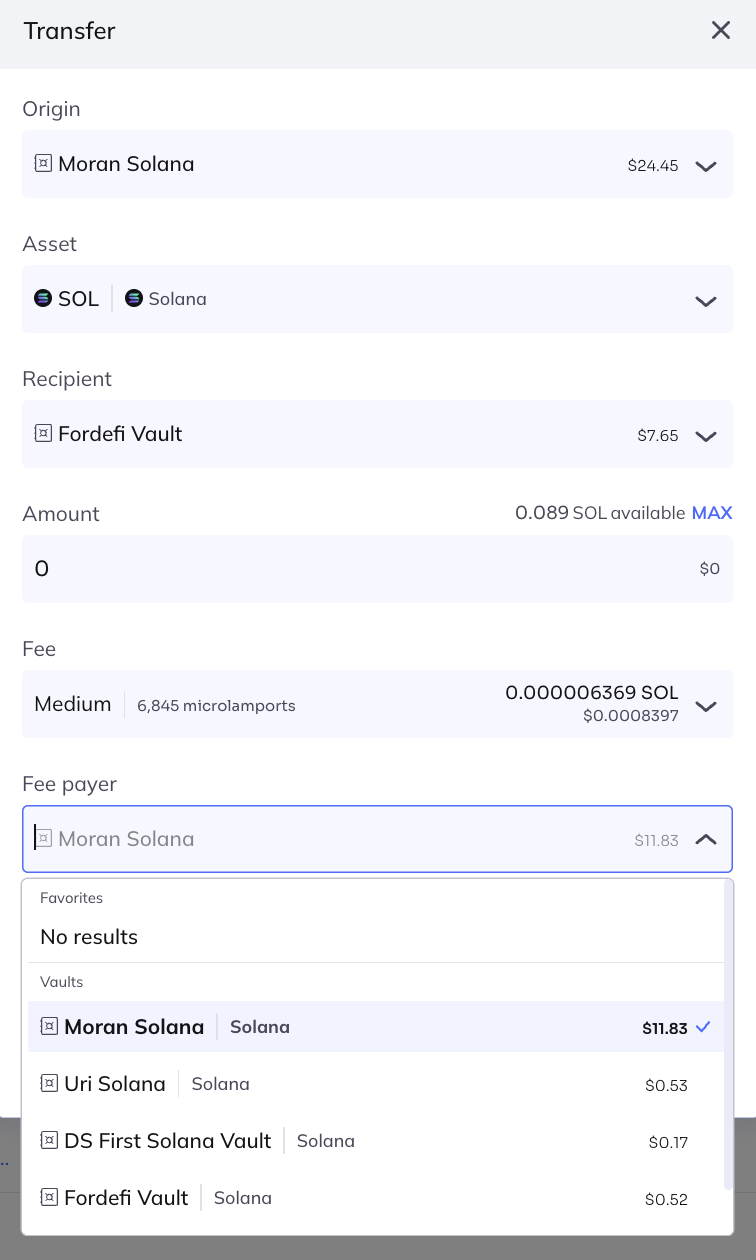The image size is (756, 1260).
Task: Click the vault icon next to Uri Solana
Action: coord(49,1084)
